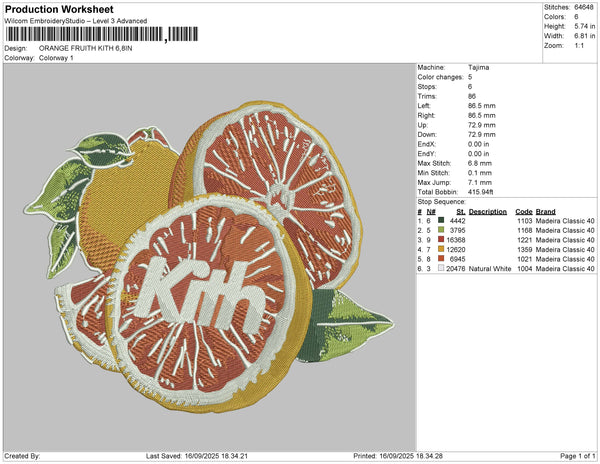Click thread code 1359
600x464 pixels.
[x=525, y=249]
